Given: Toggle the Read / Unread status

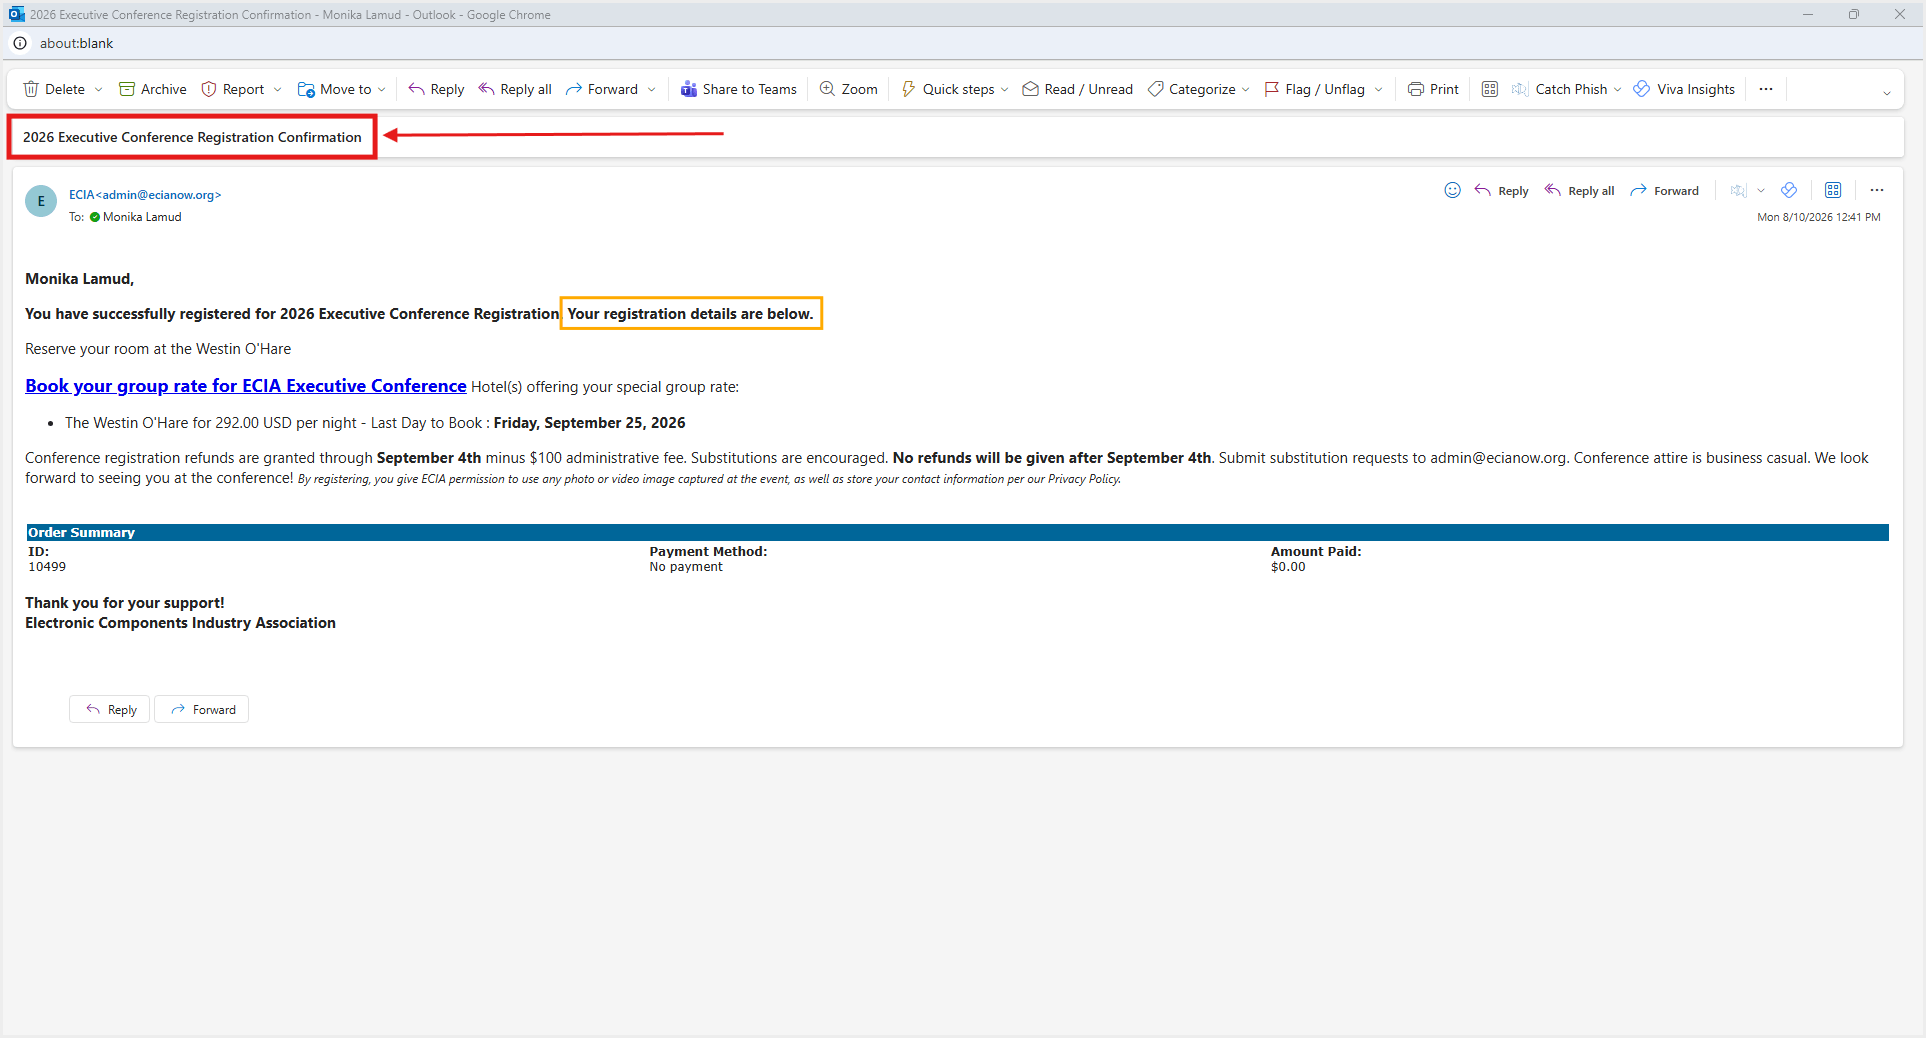Looking at the screenshot, I should (x=1077, y=89).
